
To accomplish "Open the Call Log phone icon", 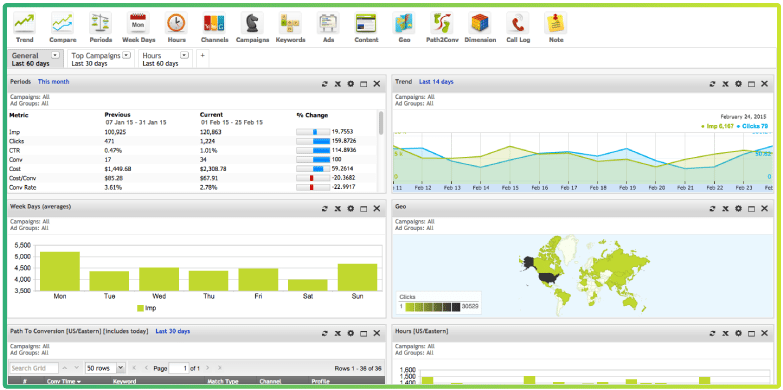I will (x=518, y=23).
